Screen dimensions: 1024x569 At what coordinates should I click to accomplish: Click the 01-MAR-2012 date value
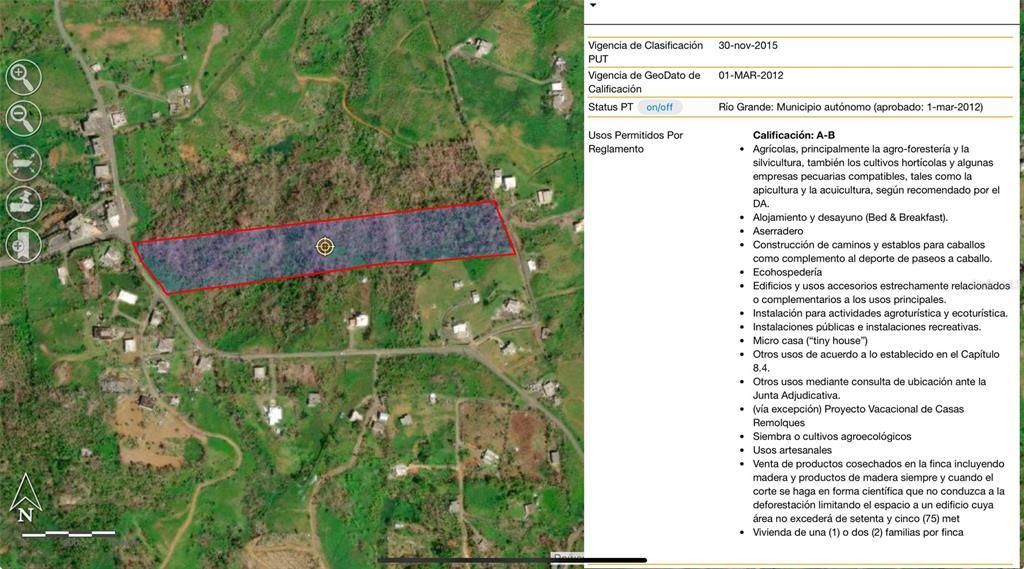click(750, 75)
